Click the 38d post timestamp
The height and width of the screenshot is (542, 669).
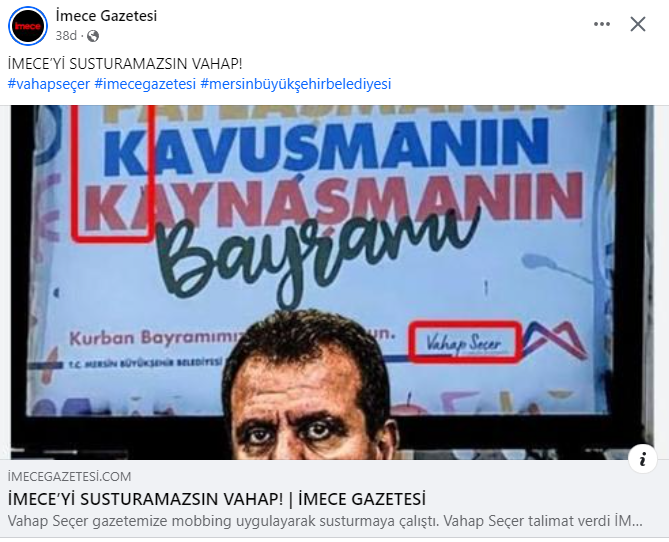click(x=66, y=36)
